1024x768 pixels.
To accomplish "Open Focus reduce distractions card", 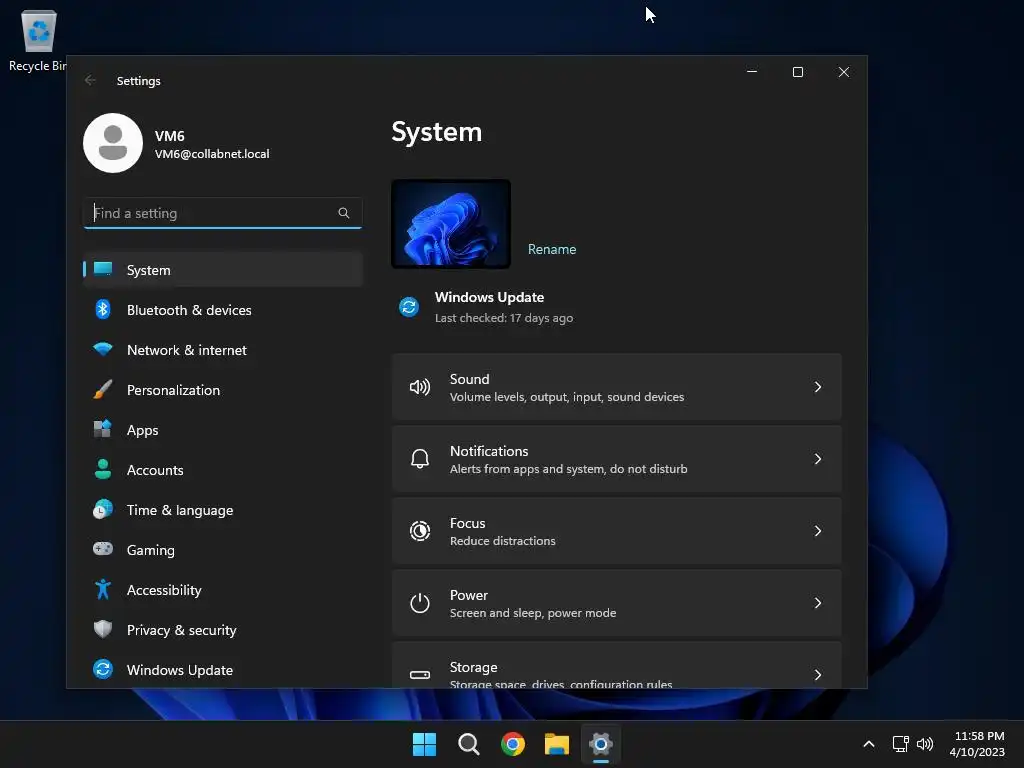I will (616, 531).
